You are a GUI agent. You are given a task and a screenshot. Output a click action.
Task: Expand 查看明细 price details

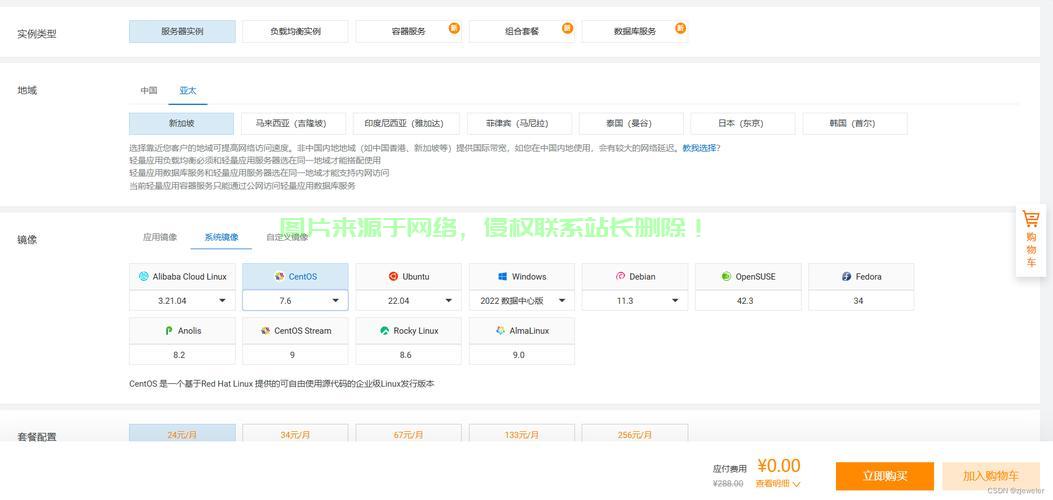(778, 483)
